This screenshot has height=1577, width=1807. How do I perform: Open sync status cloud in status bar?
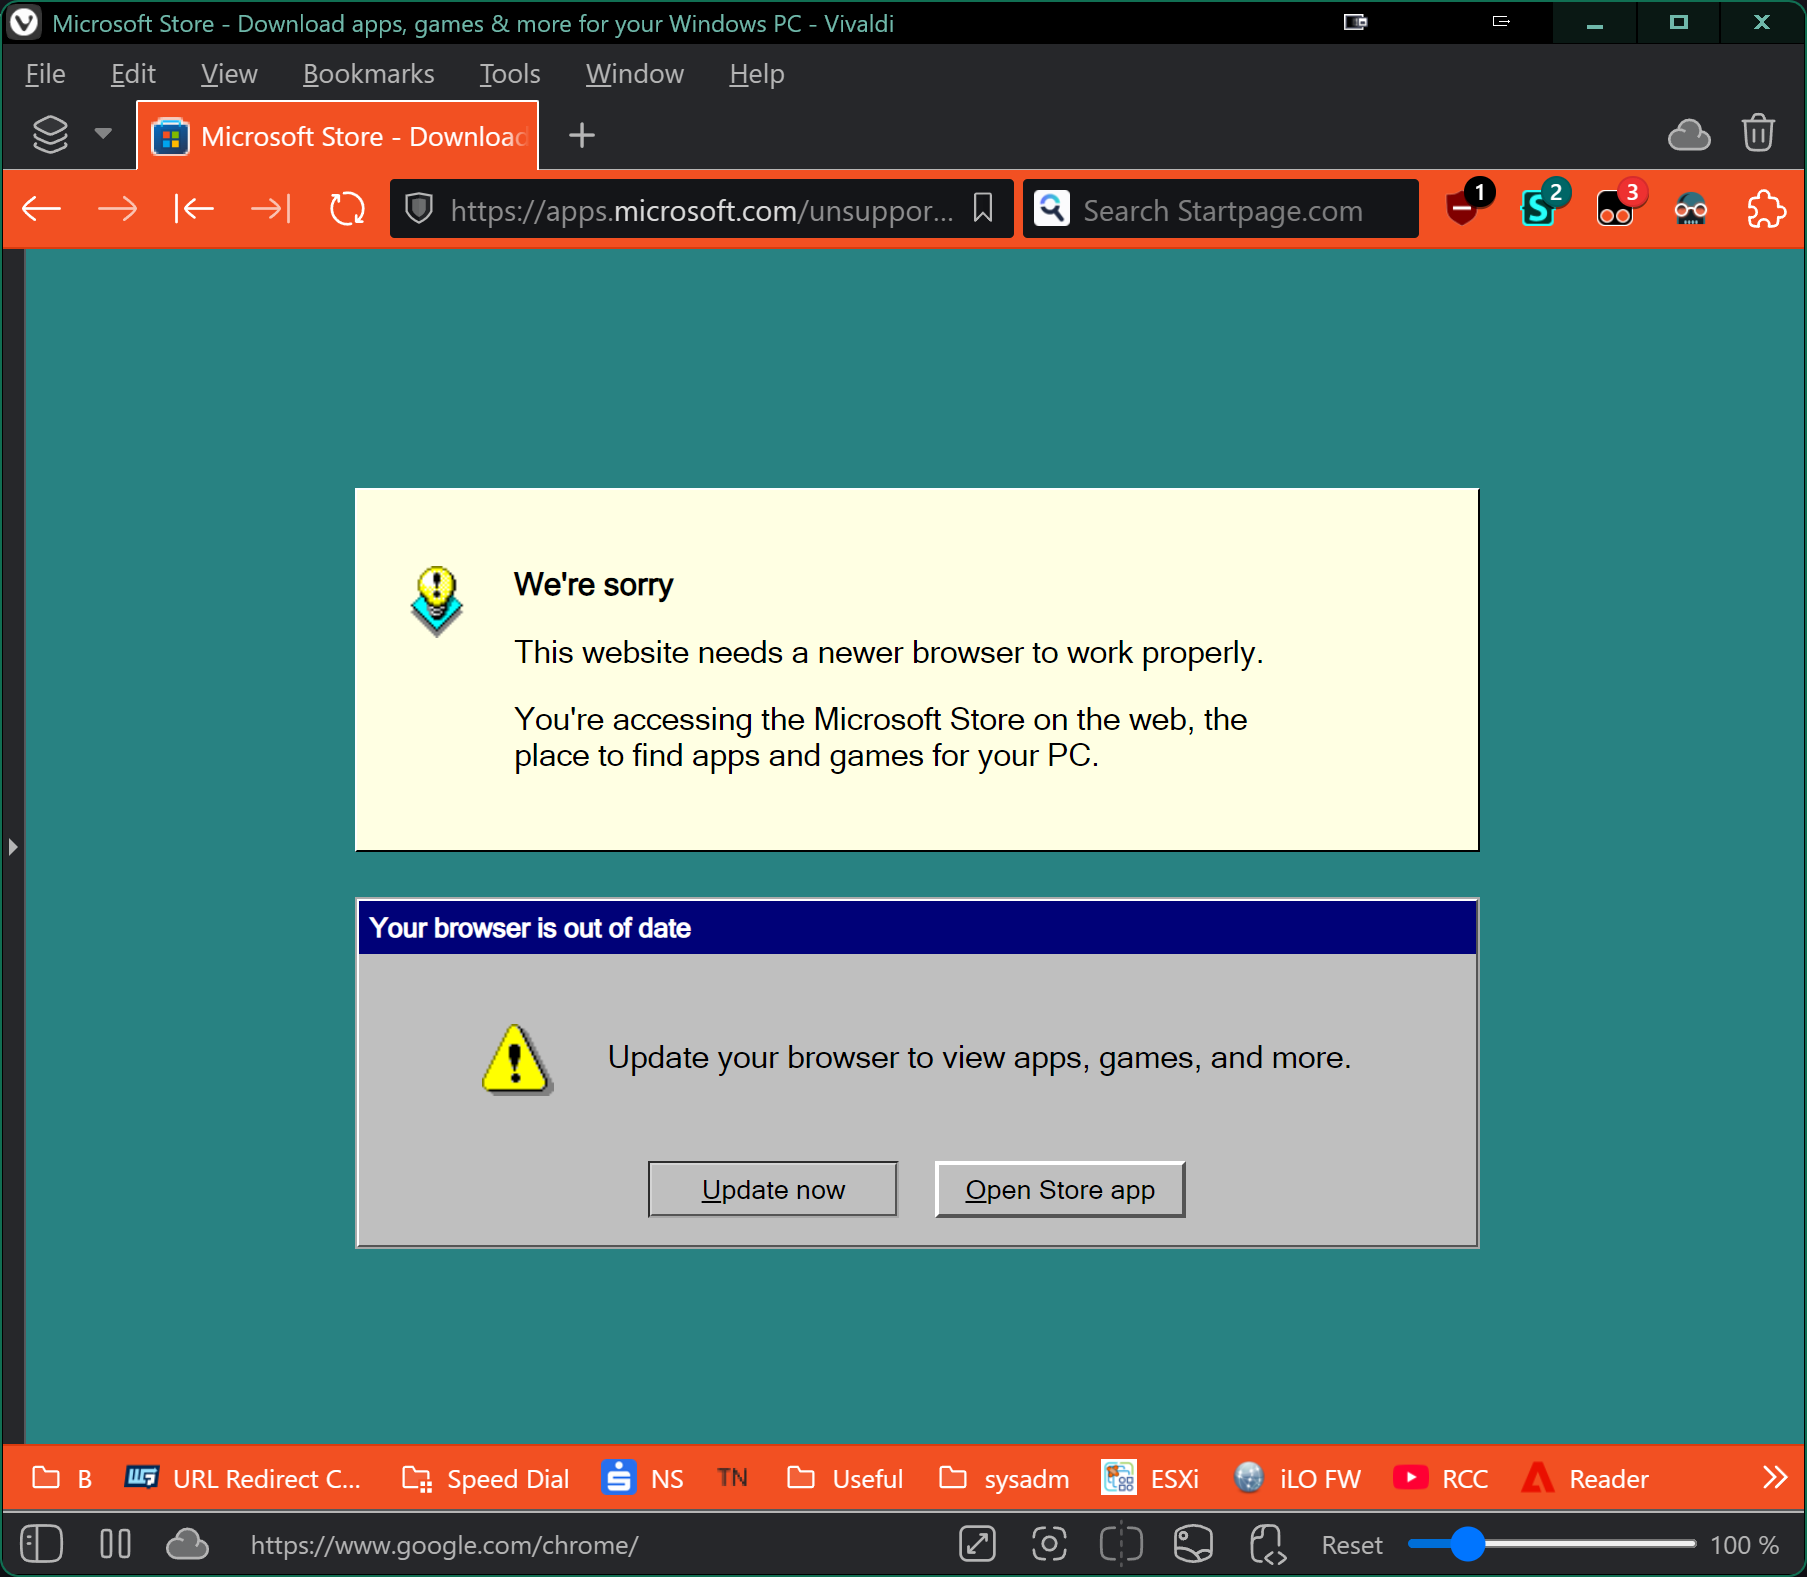pos(187,1543)
